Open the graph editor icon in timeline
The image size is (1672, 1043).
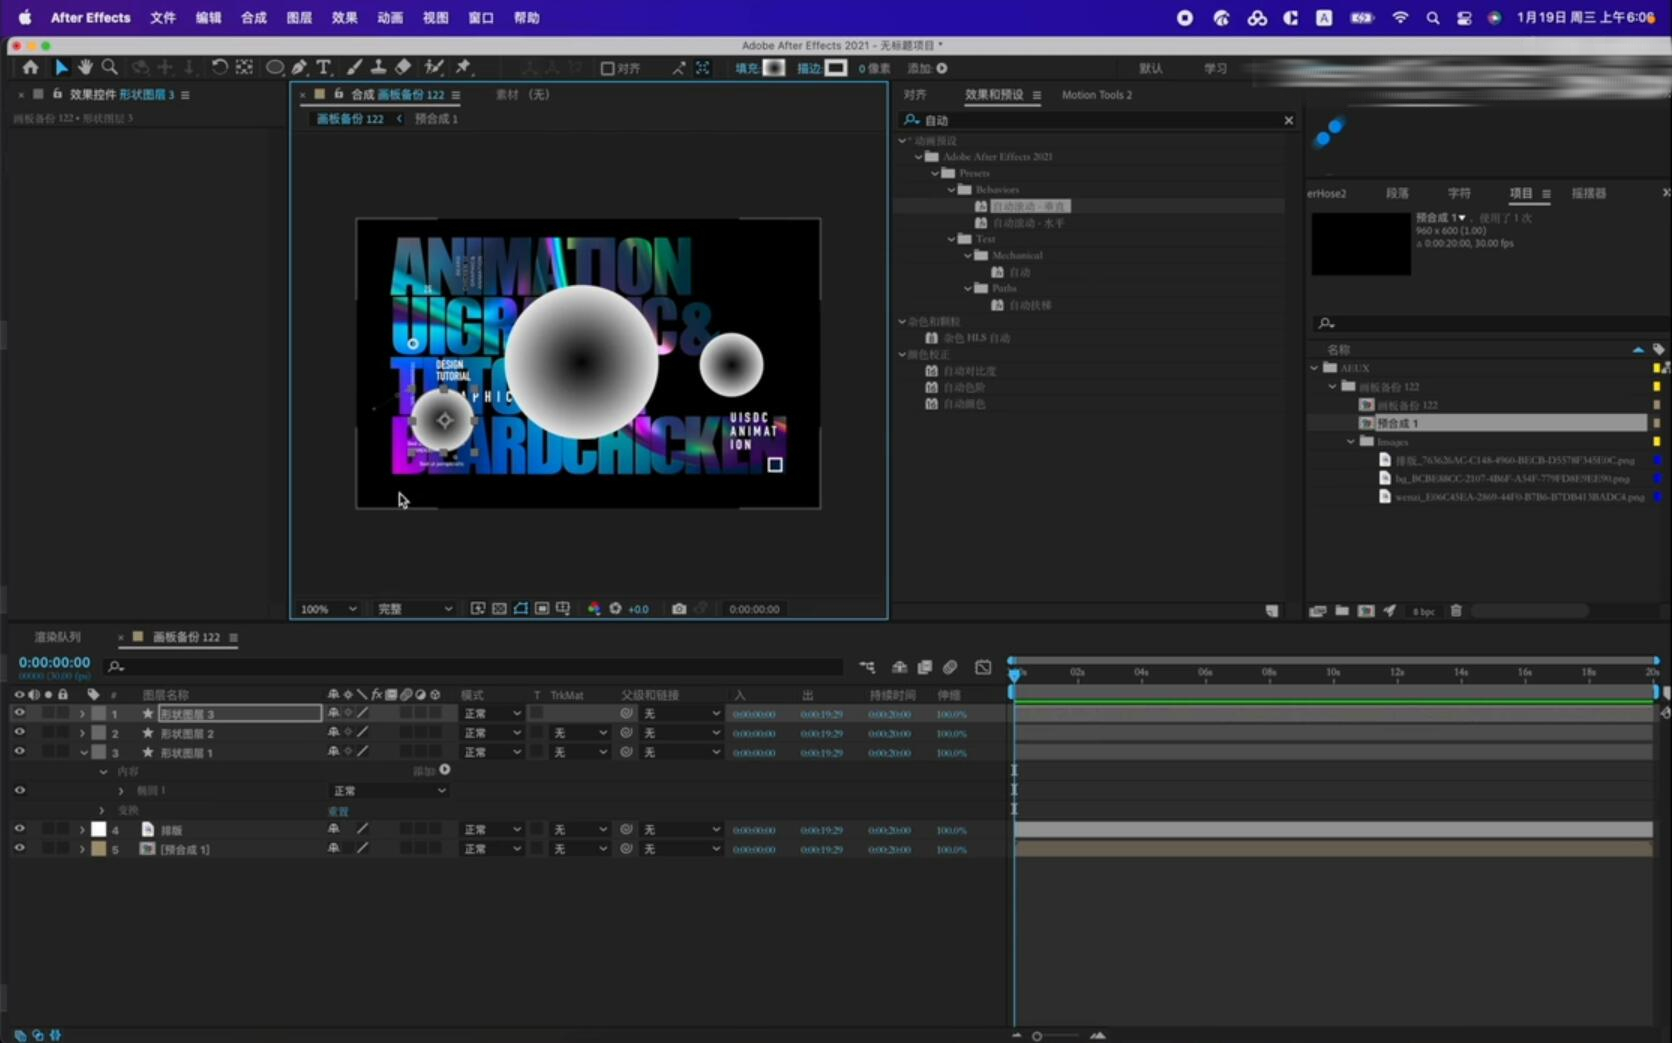[983, 667]
